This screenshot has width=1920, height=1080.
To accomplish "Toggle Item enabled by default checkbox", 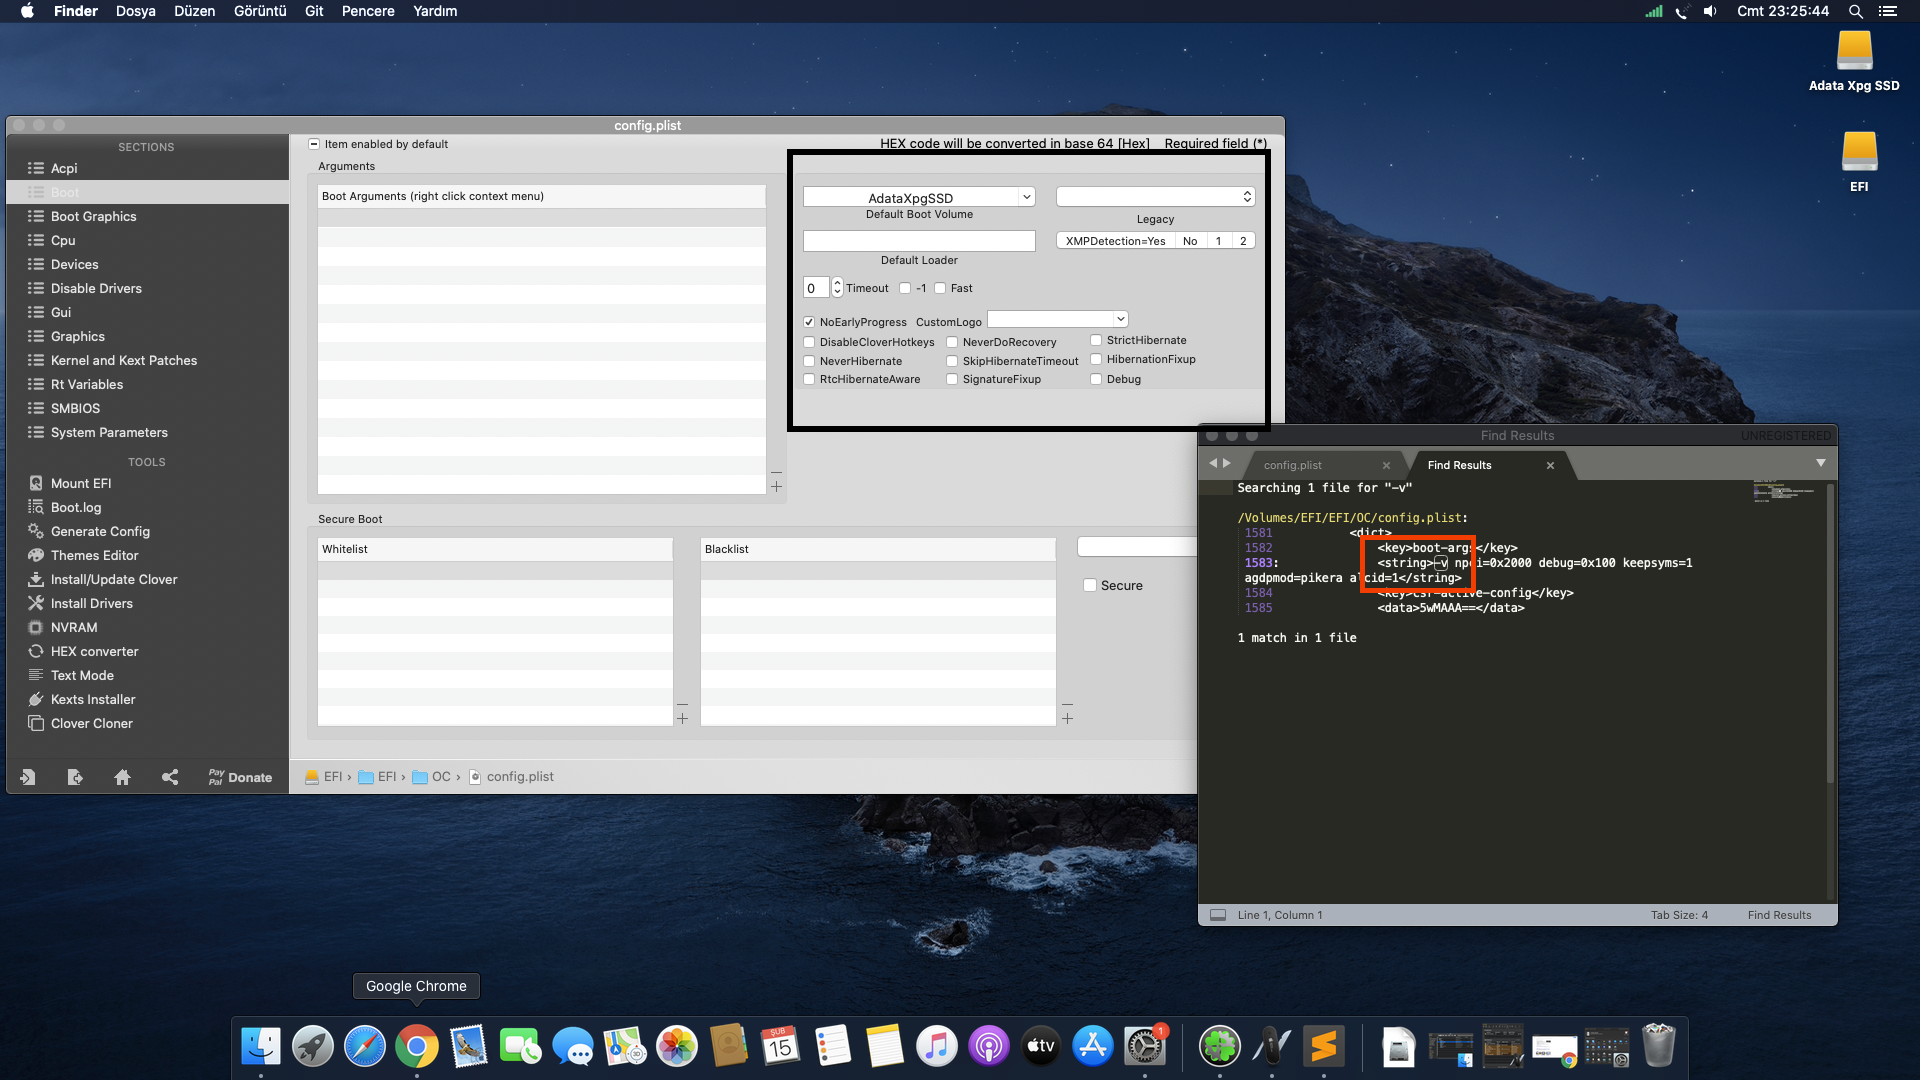I will pos(314,144).
